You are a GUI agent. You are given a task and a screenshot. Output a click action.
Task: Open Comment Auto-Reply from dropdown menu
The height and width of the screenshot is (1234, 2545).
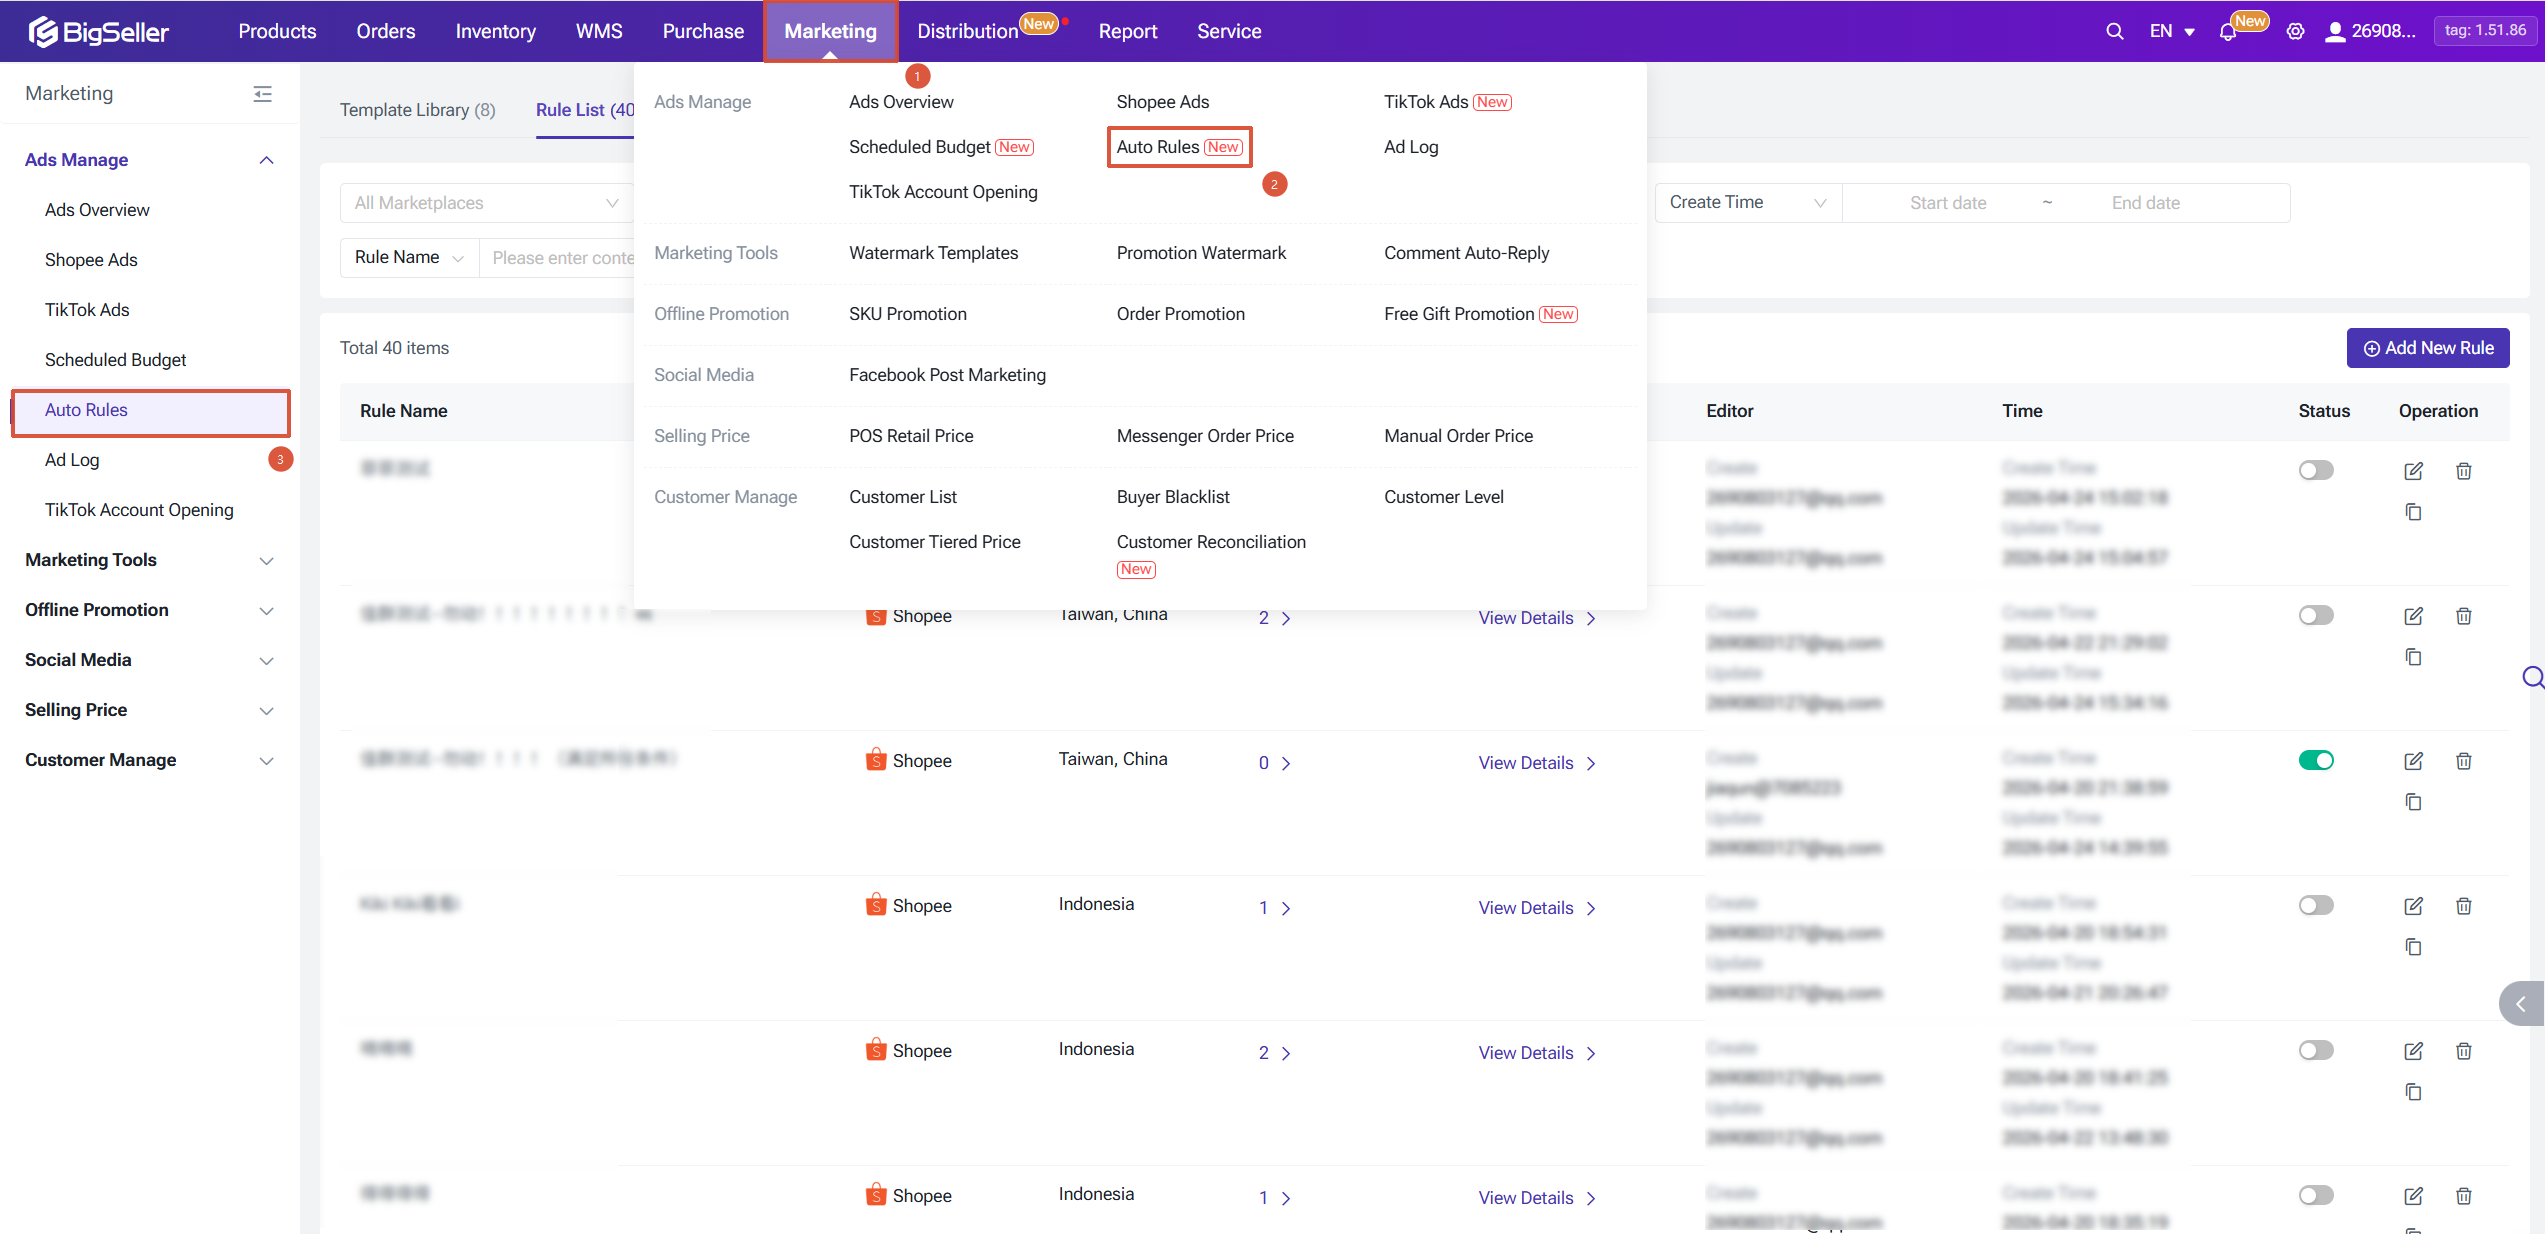1466,253
